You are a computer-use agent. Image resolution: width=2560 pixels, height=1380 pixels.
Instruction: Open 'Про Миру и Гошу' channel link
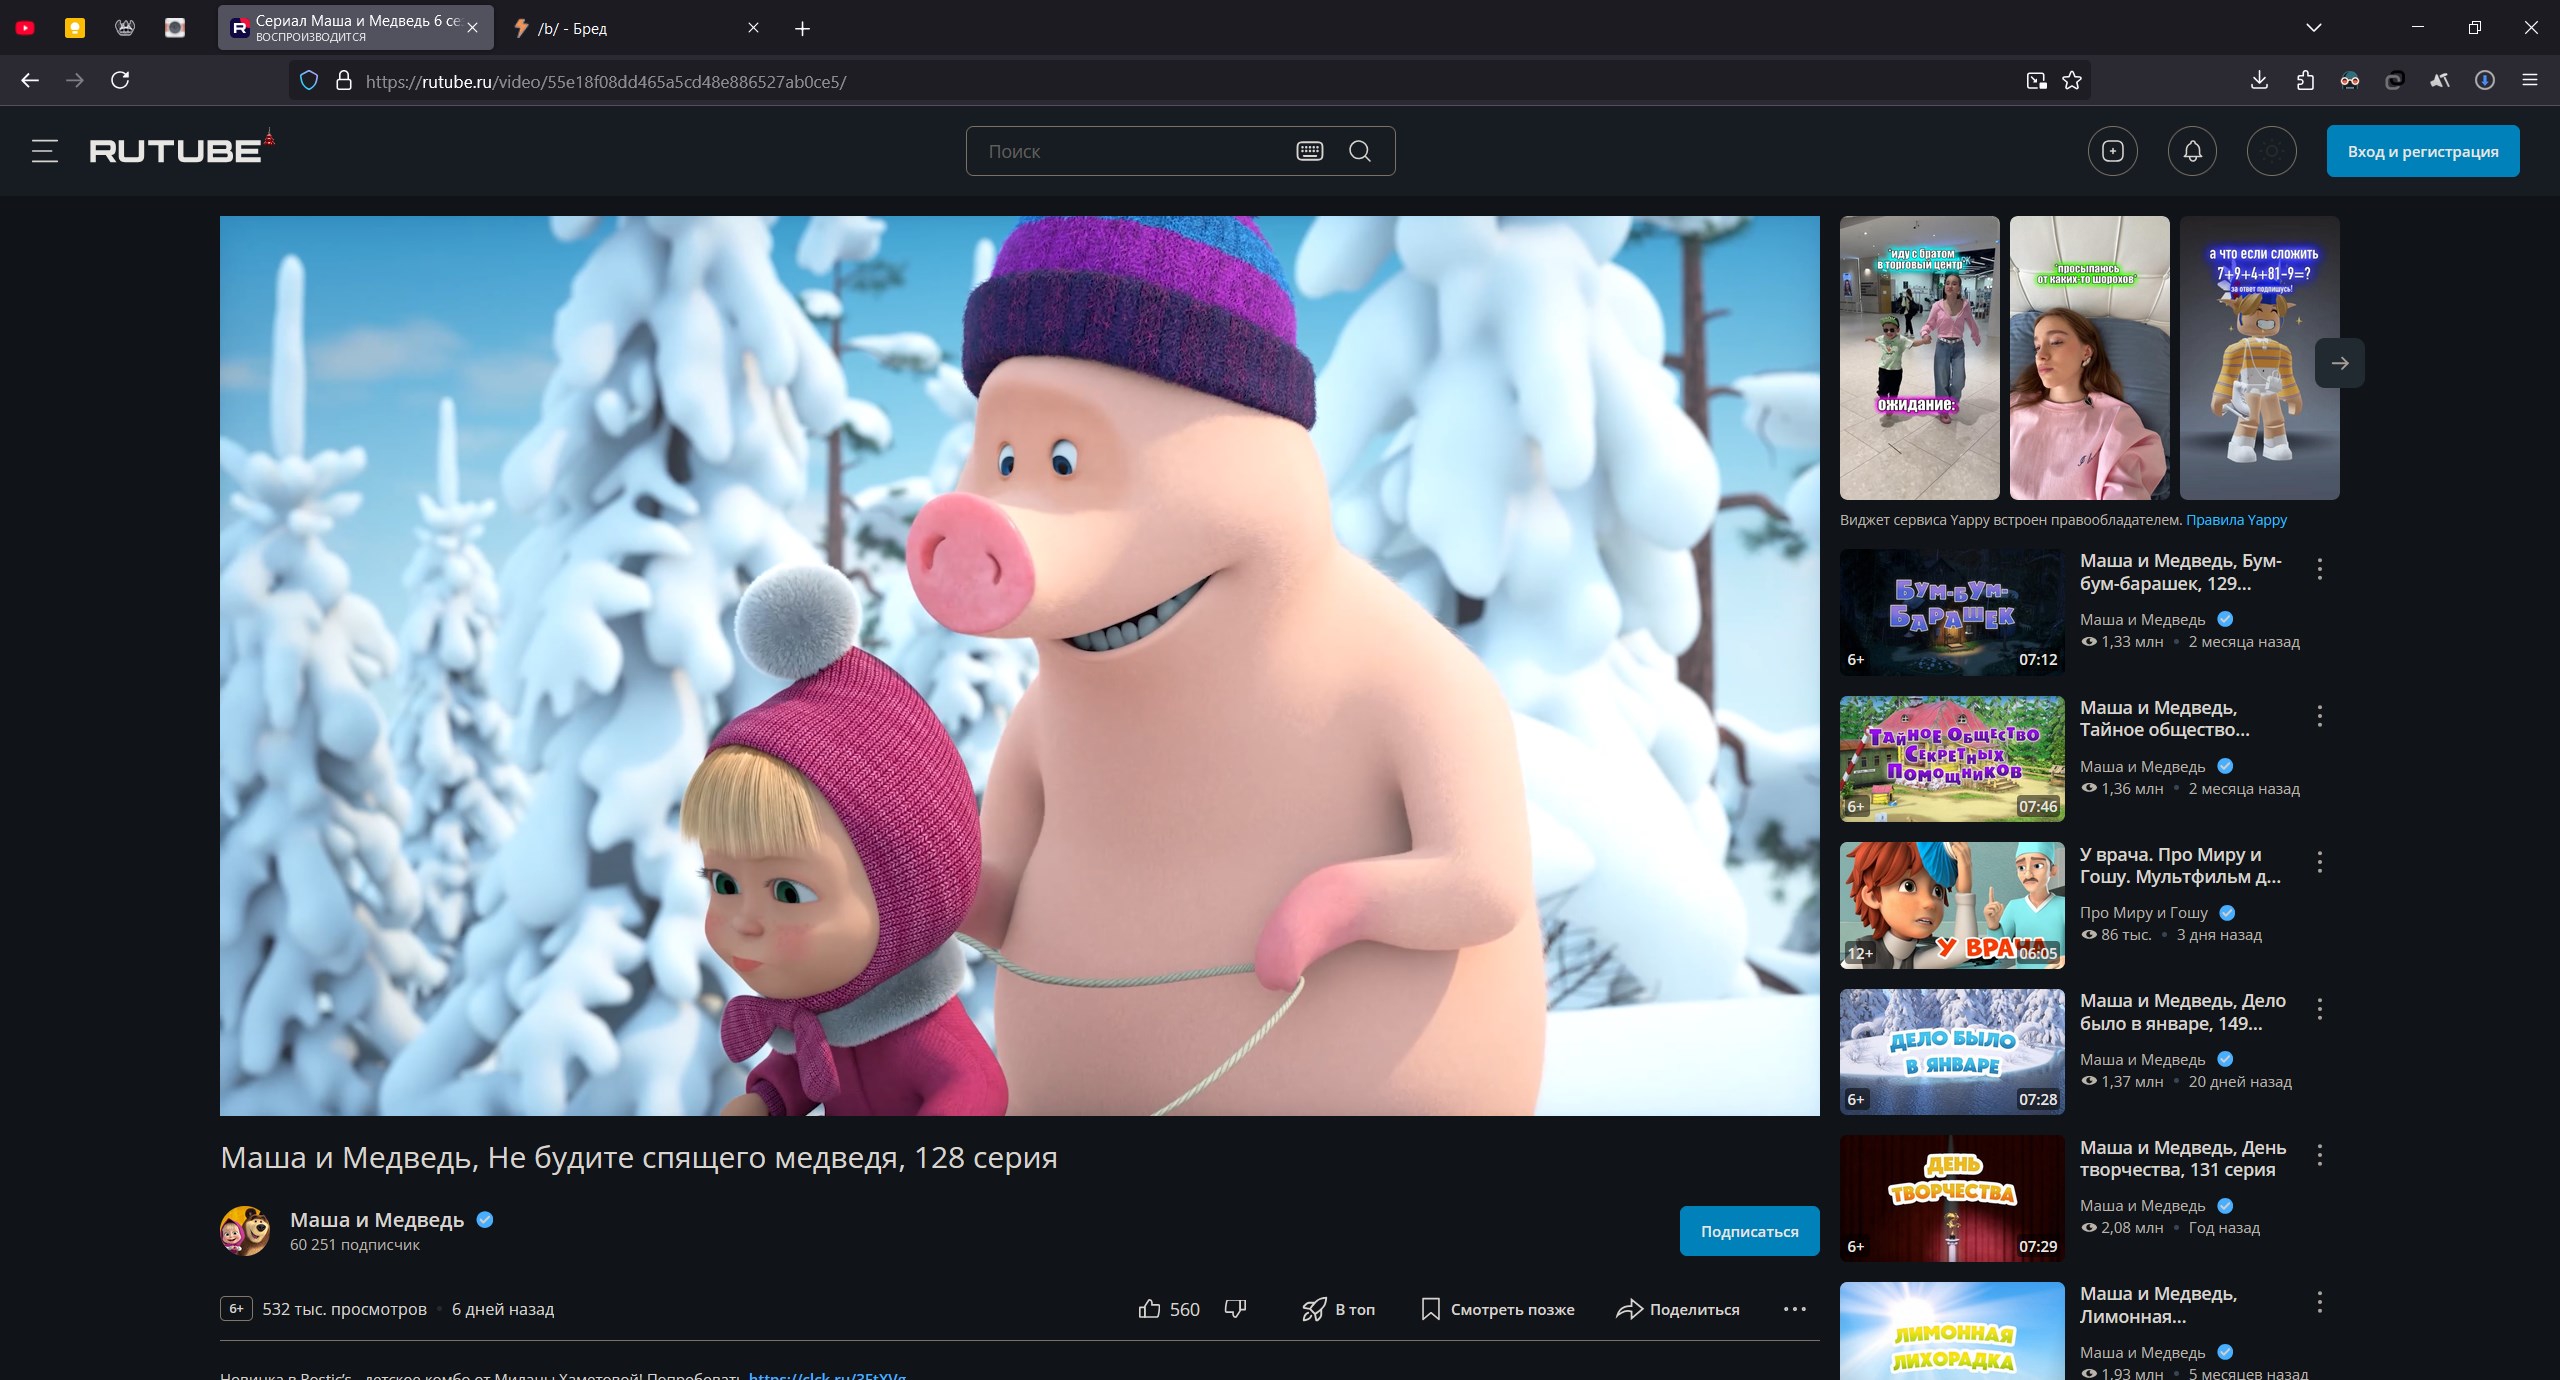tap(2144, 912)
